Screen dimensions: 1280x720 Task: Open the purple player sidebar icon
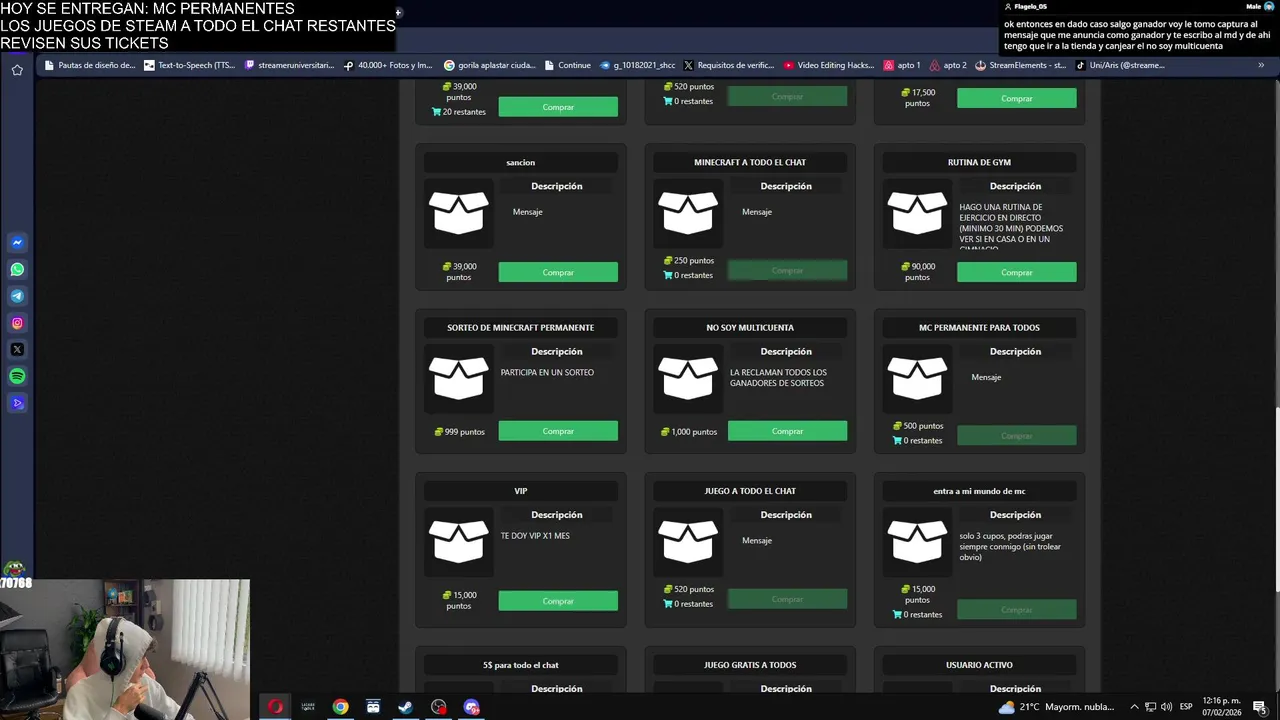pos(17,403)
